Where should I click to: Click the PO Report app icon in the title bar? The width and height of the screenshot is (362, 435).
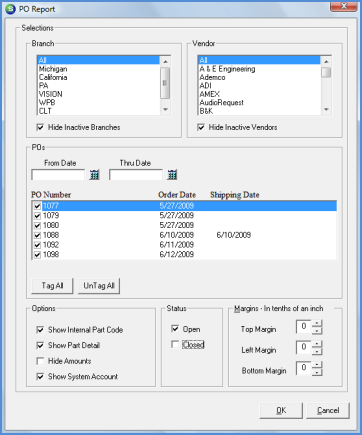click(x=10, y=9)
